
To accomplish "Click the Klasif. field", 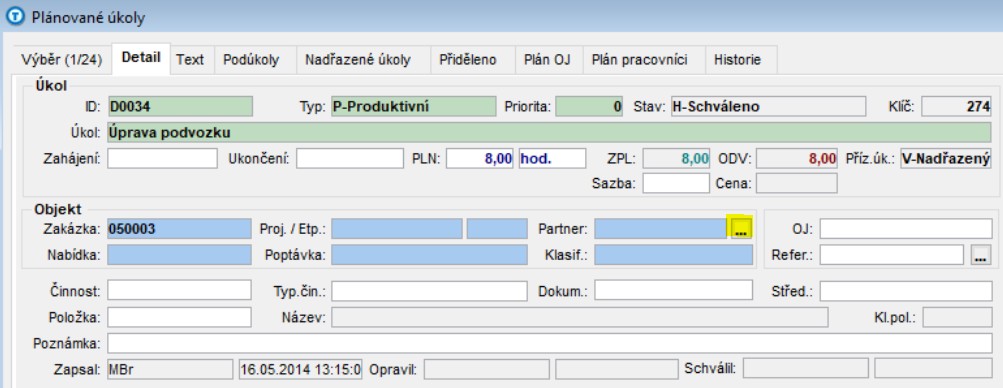I will [x=674, y=254].
